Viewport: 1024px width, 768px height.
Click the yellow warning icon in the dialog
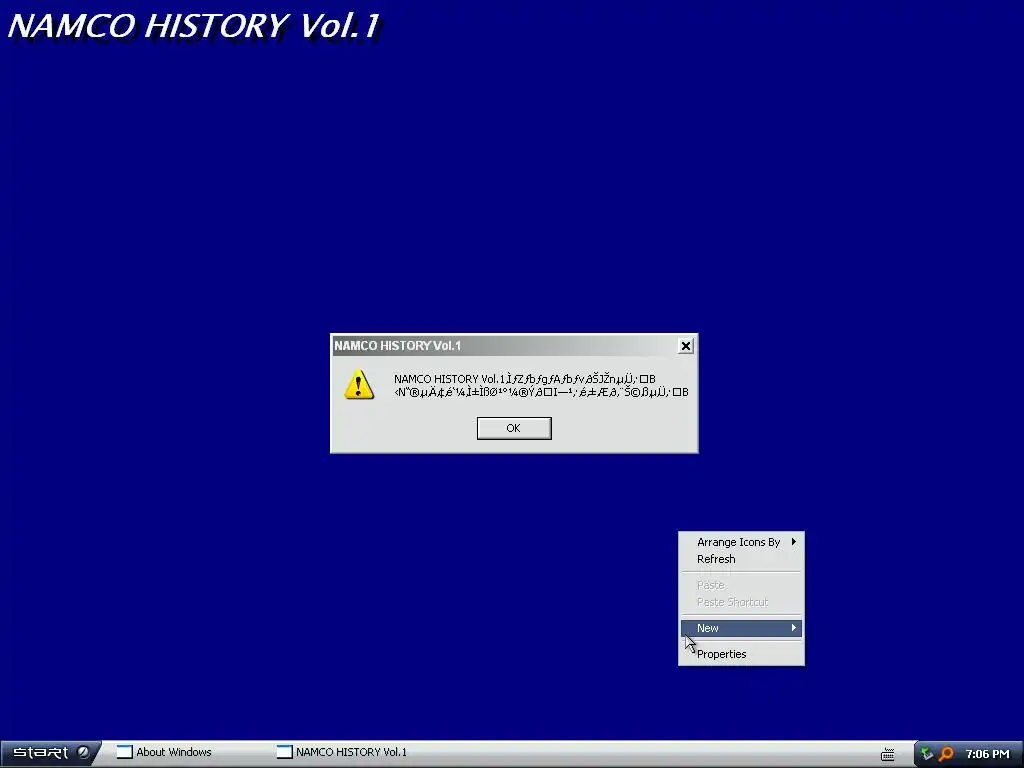359,385
